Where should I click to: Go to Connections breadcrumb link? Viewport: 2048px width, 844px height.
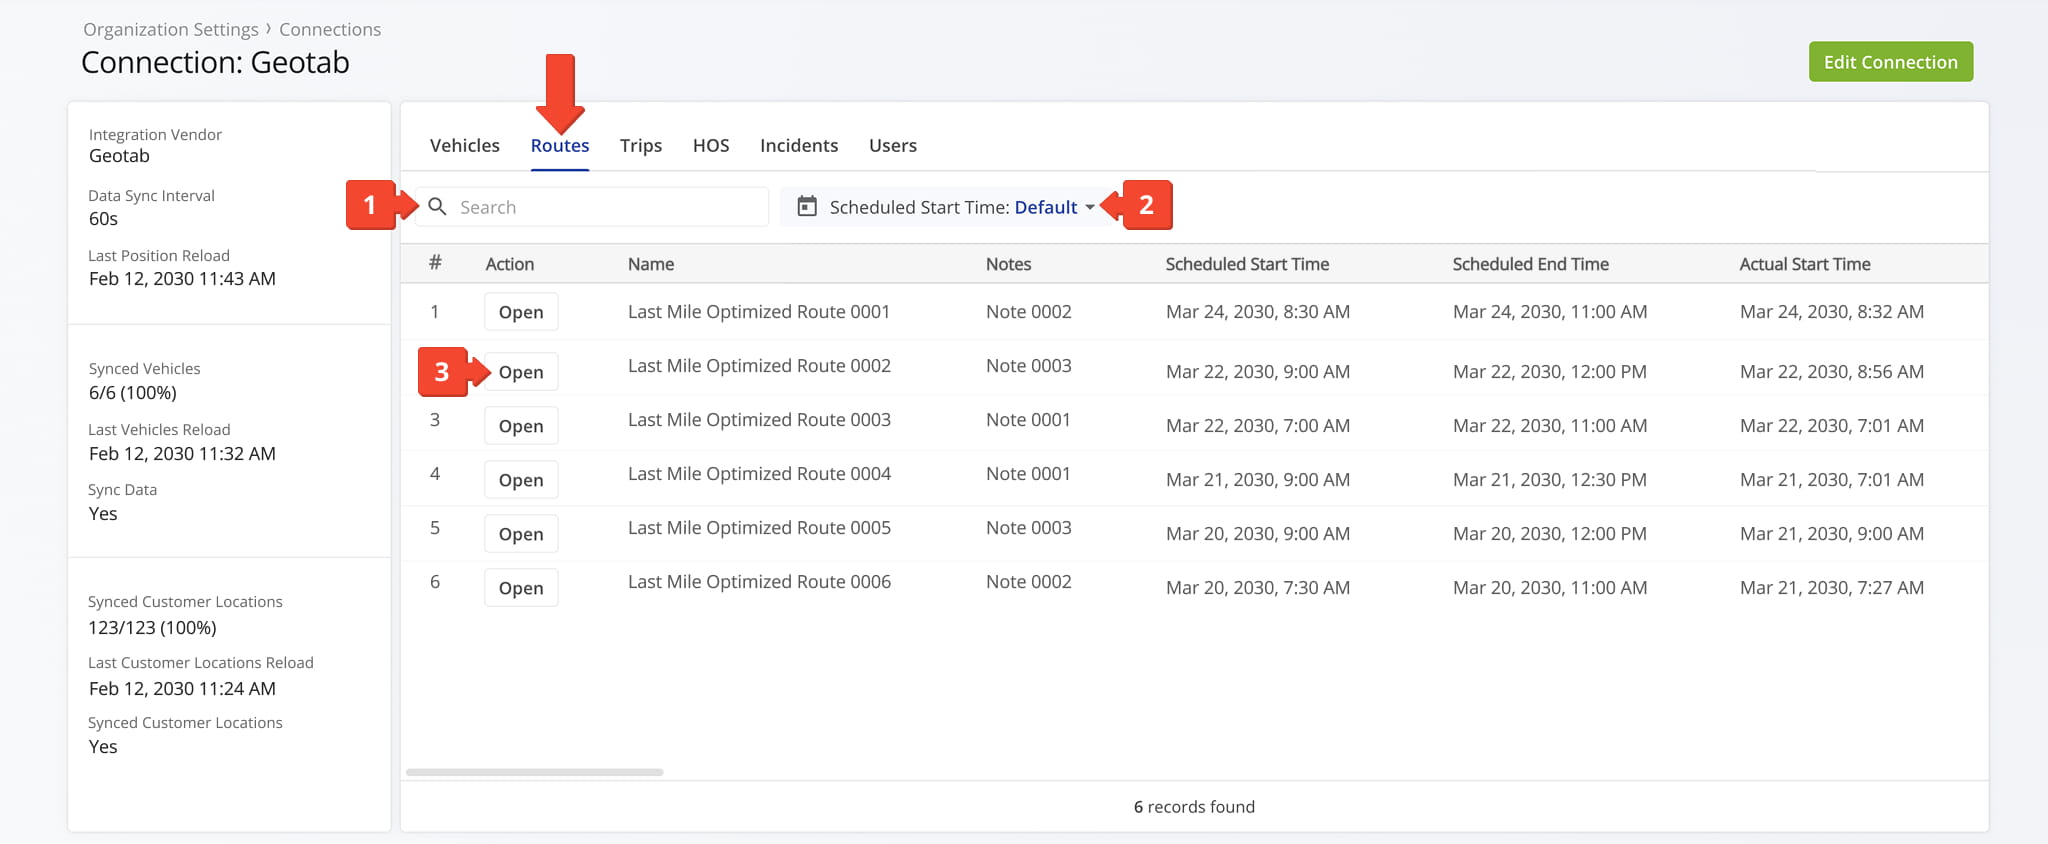(330, 30)
